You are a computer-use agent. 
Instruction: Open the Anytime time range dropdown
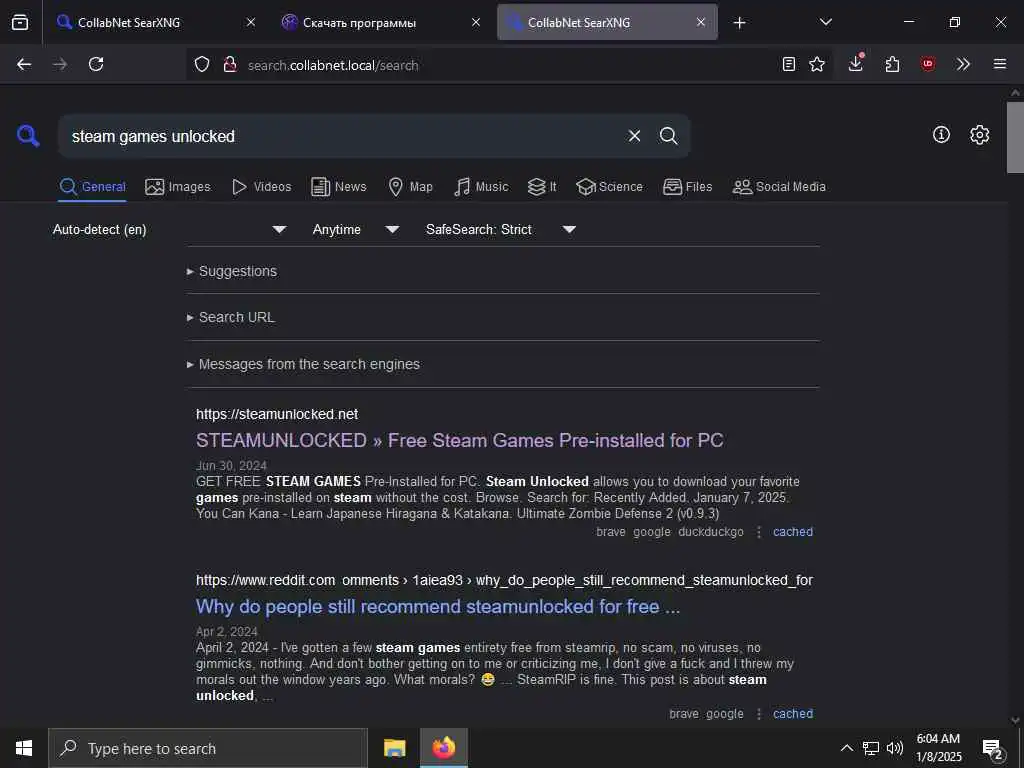(x=355, y=229)
